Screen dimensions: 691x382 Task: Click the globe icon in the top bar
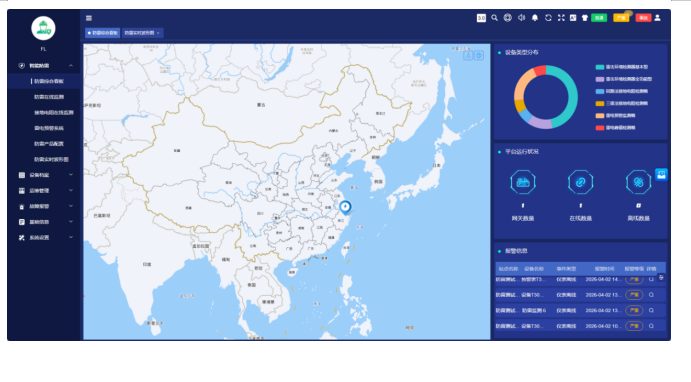(508, 18)
